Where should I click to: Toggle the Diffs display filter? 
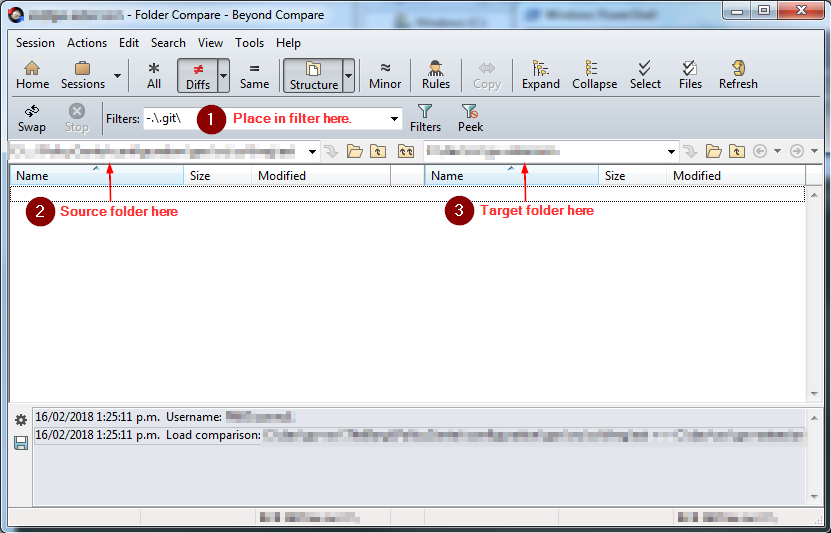click(x=198, y=76)
